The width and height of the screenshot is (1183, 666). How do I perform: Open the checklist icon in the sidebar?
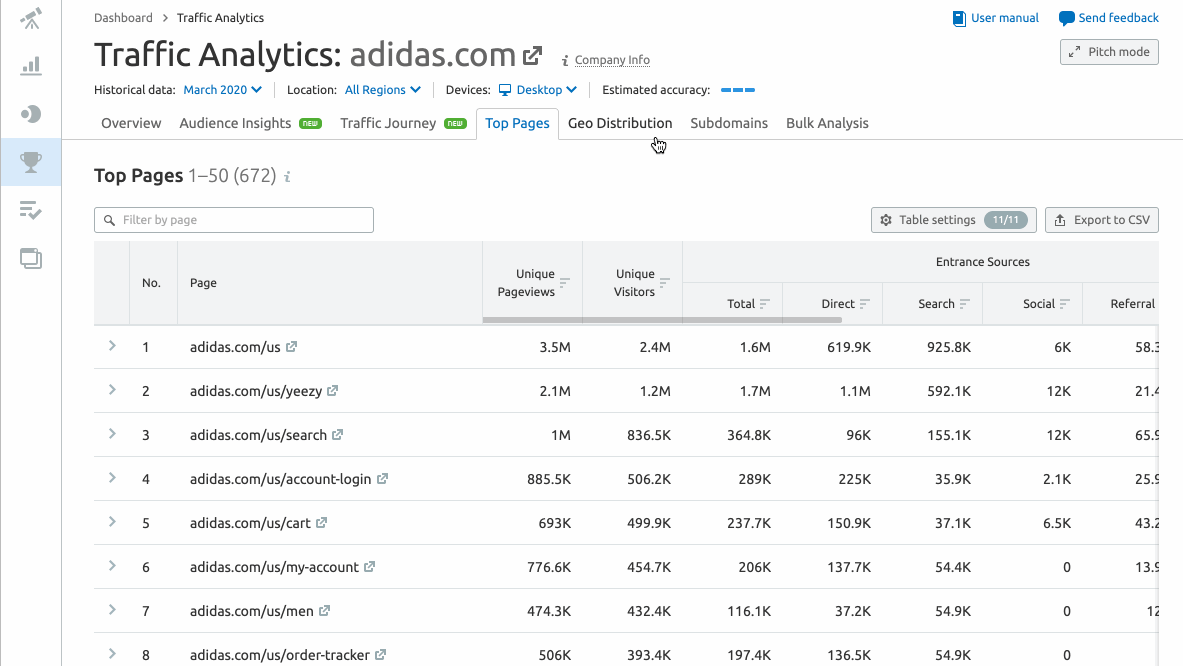[x=31, y=210]
